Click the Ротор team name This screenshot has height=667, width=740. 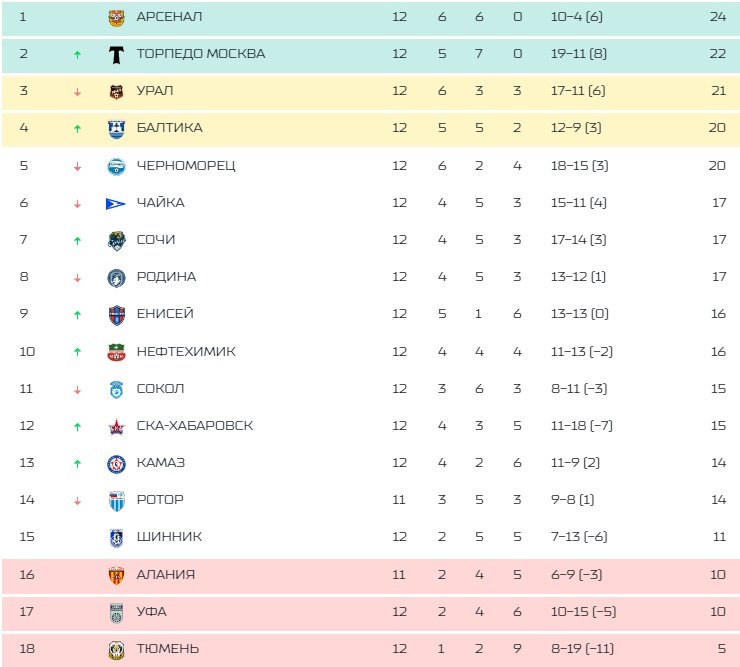[160, 500]
